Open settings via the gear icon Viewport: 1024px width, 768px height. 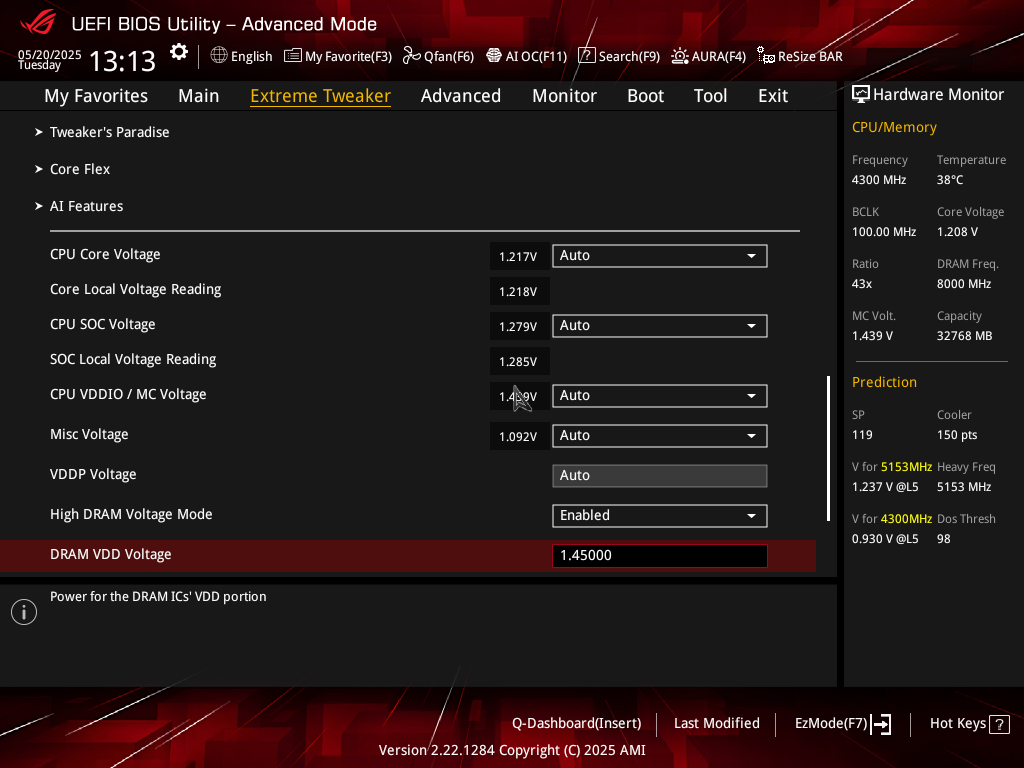point(179,52)
